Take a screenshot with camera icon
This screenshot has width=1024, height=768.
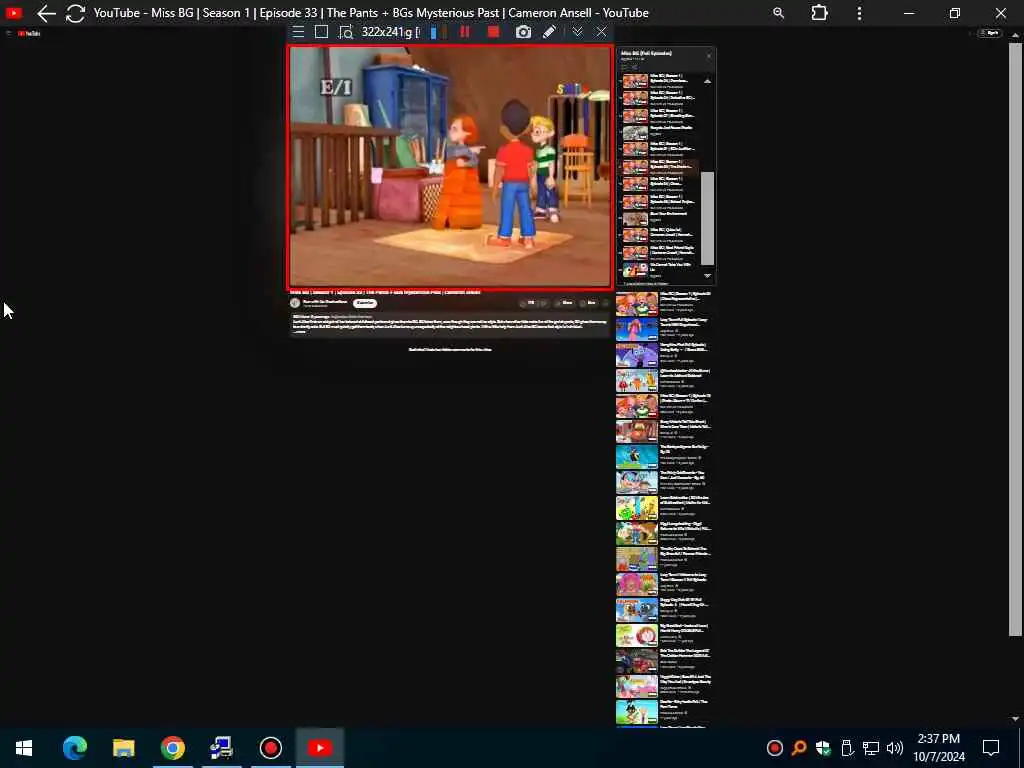[523, 32]
